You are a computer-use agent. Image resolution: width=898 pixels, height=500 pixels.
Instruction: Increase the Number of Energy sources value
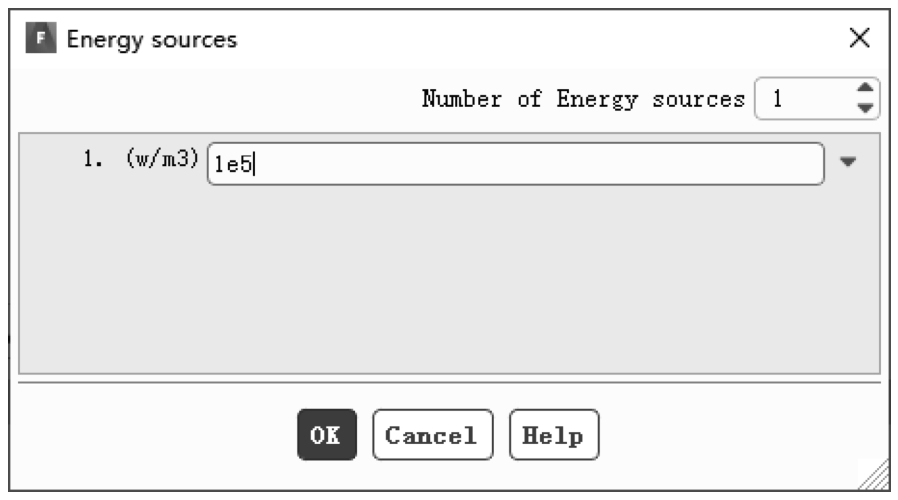[865, 88]
